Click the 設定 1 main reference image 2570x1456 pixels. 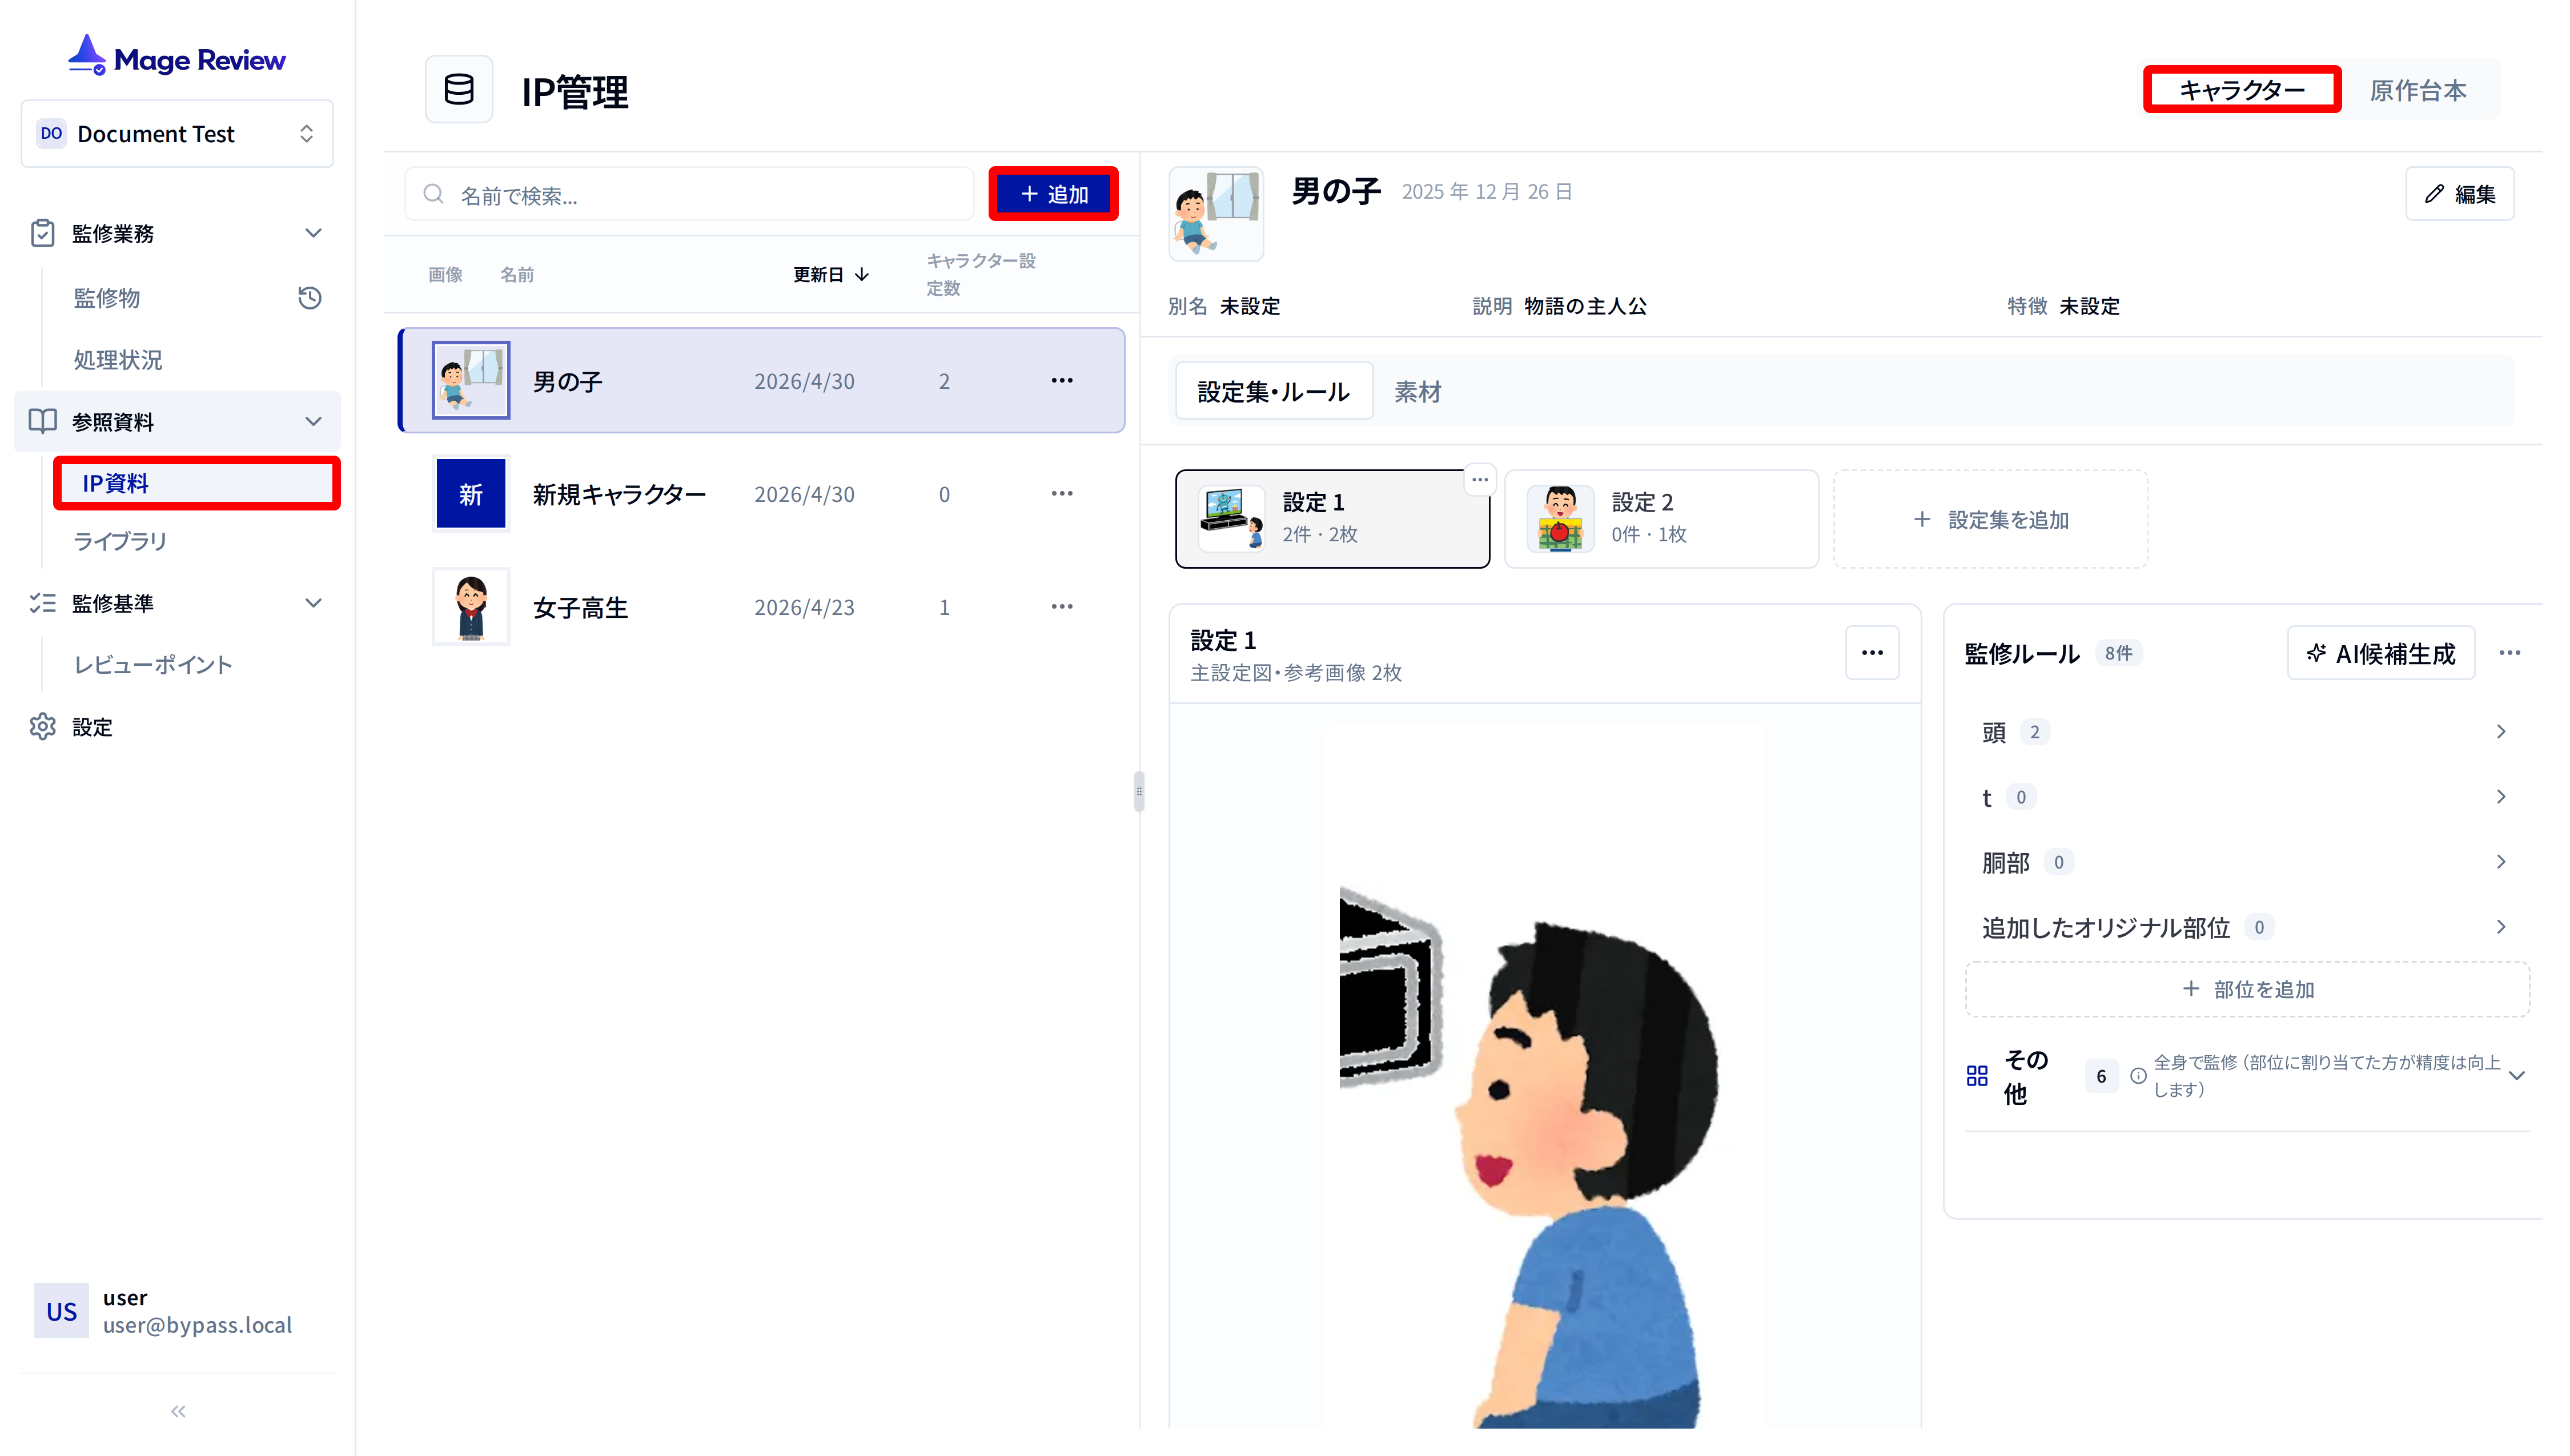pyautogui.click(x=1544, y=1075)
